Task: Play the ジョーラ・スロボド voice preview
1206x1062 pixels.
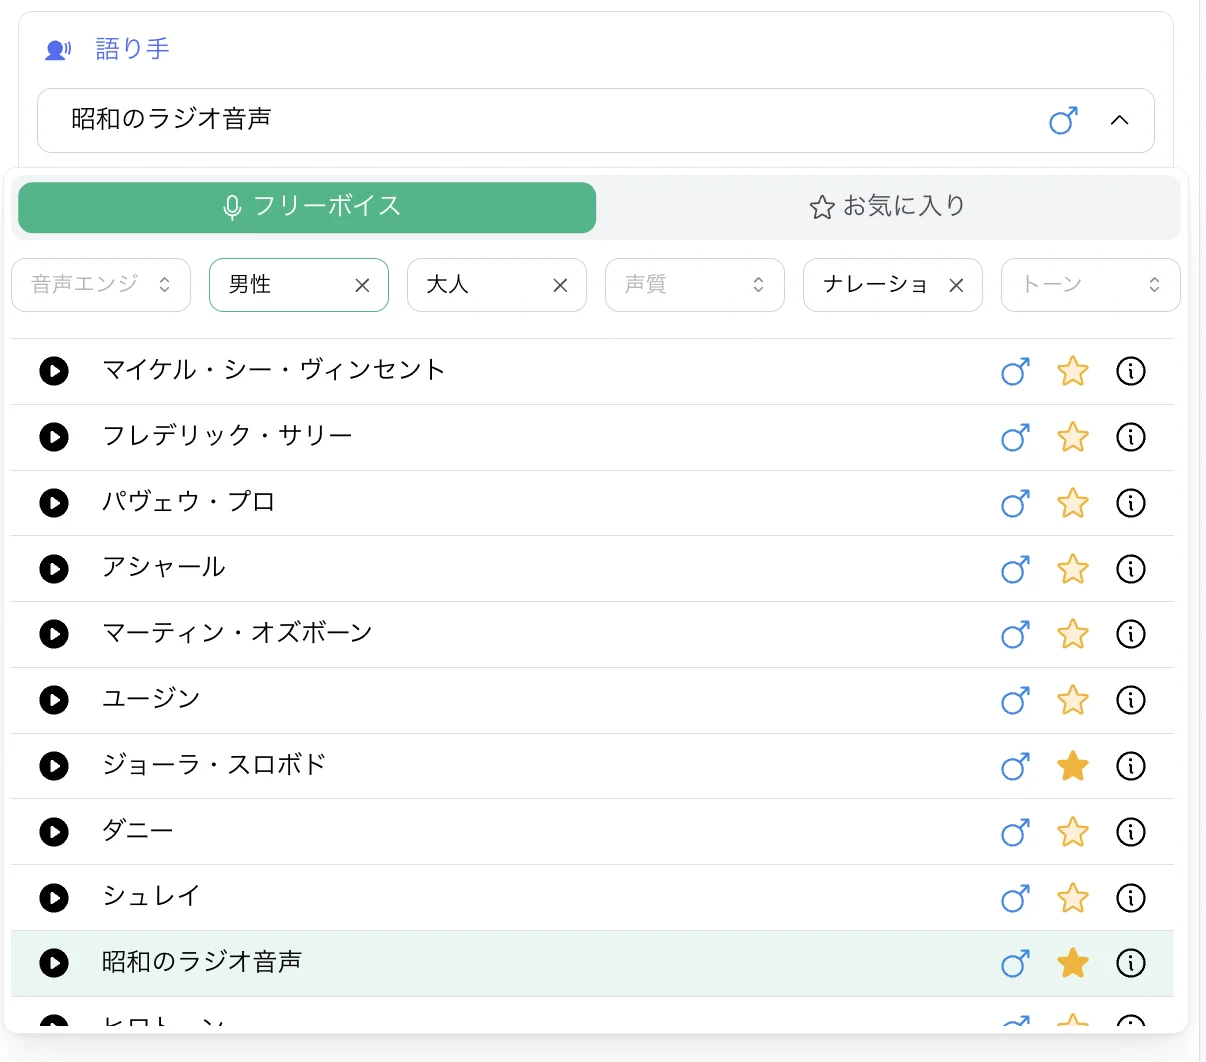Action: tap(54, 766)
